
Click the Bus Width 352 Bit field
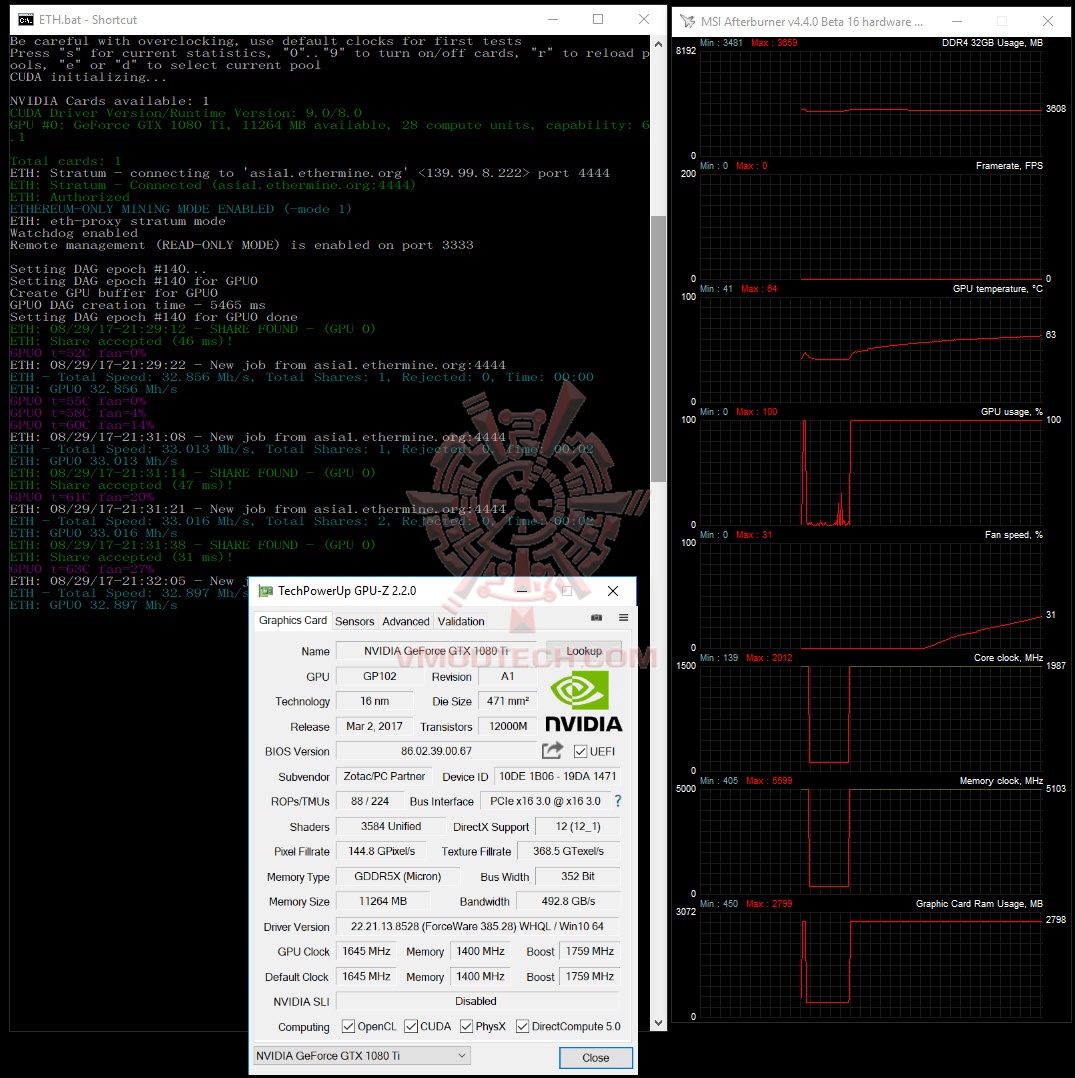[x=577, y=876]
